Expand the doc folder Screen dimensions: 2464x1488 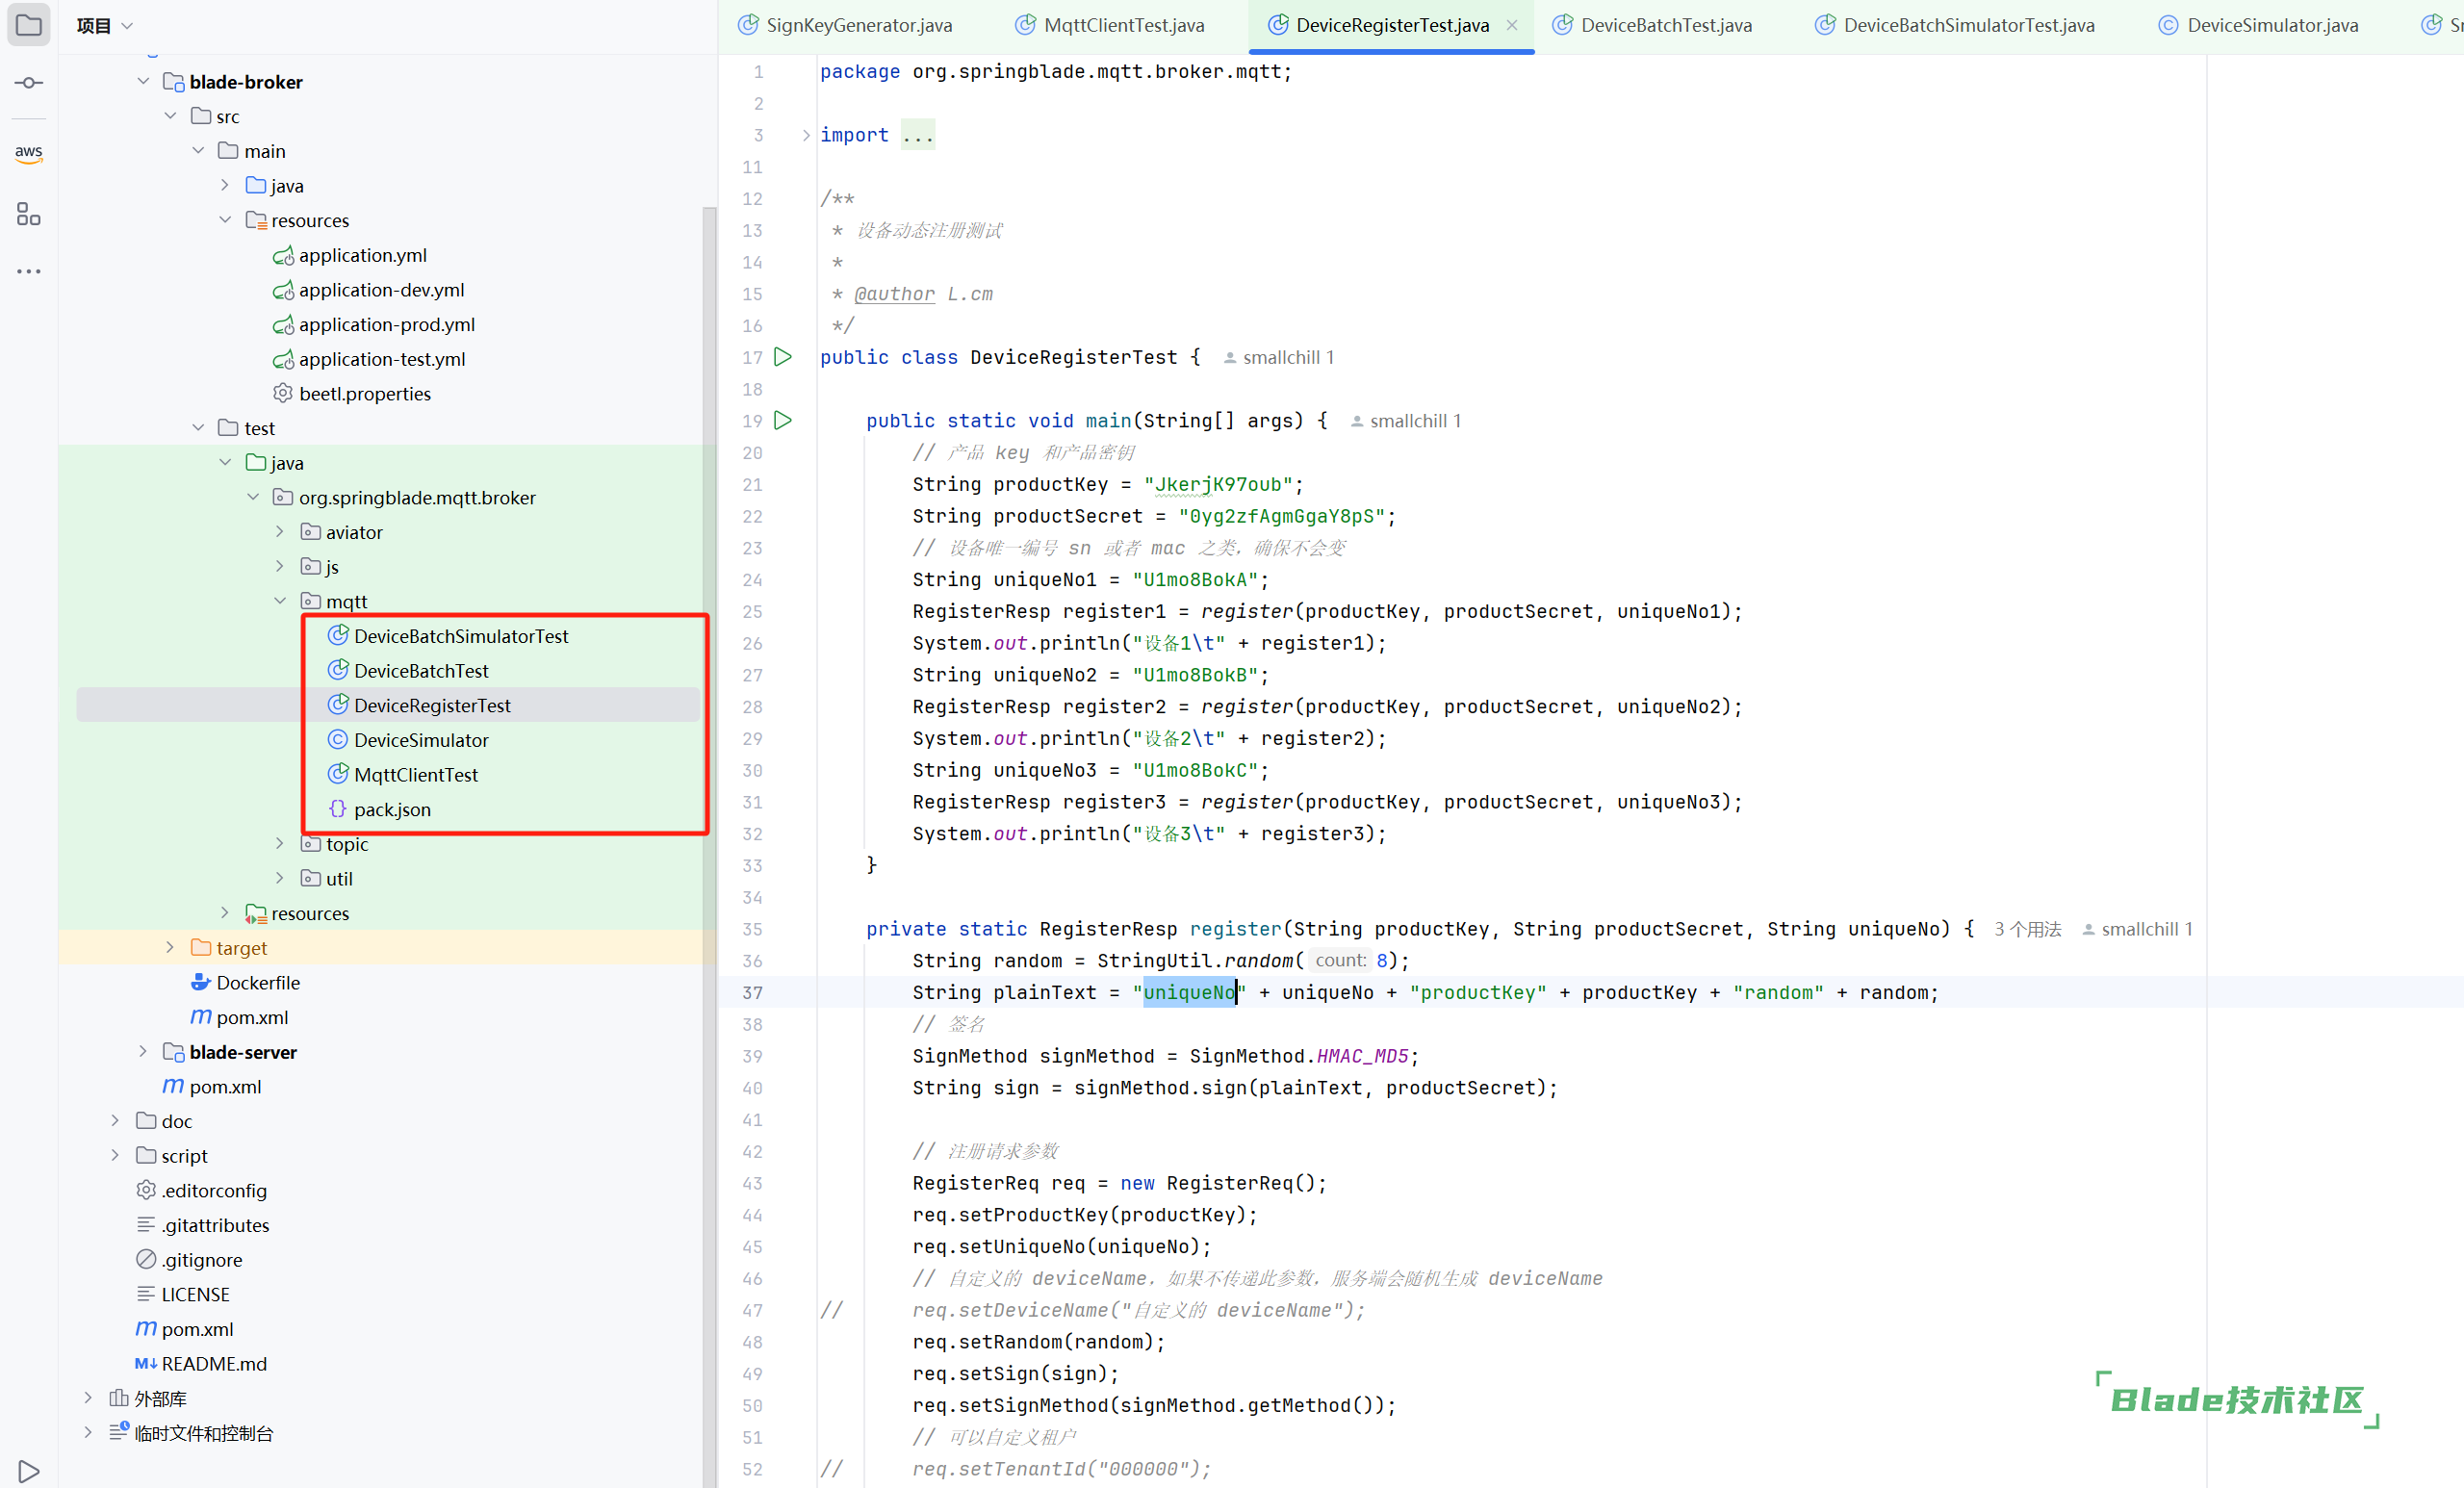point(115,1121)
